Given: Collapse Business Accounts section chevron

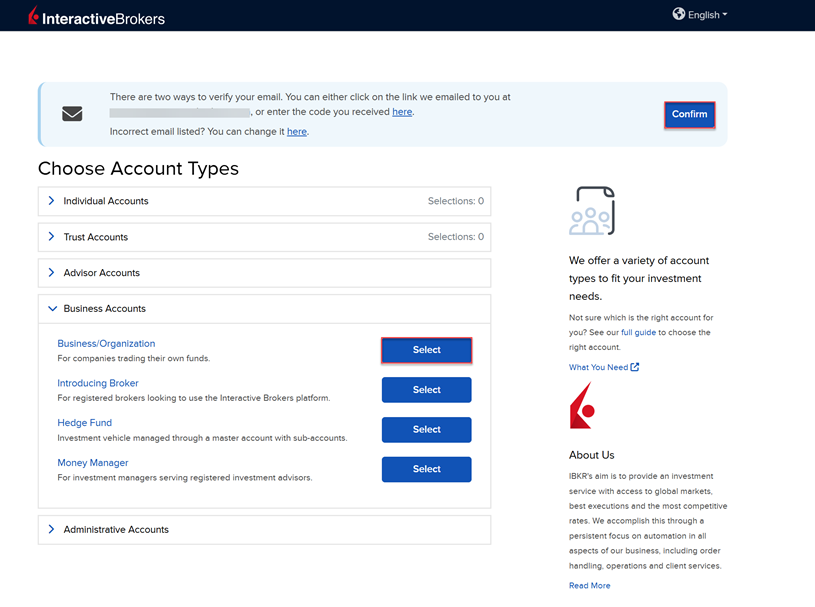Looking at the screenshot, I should coord(52,309).
